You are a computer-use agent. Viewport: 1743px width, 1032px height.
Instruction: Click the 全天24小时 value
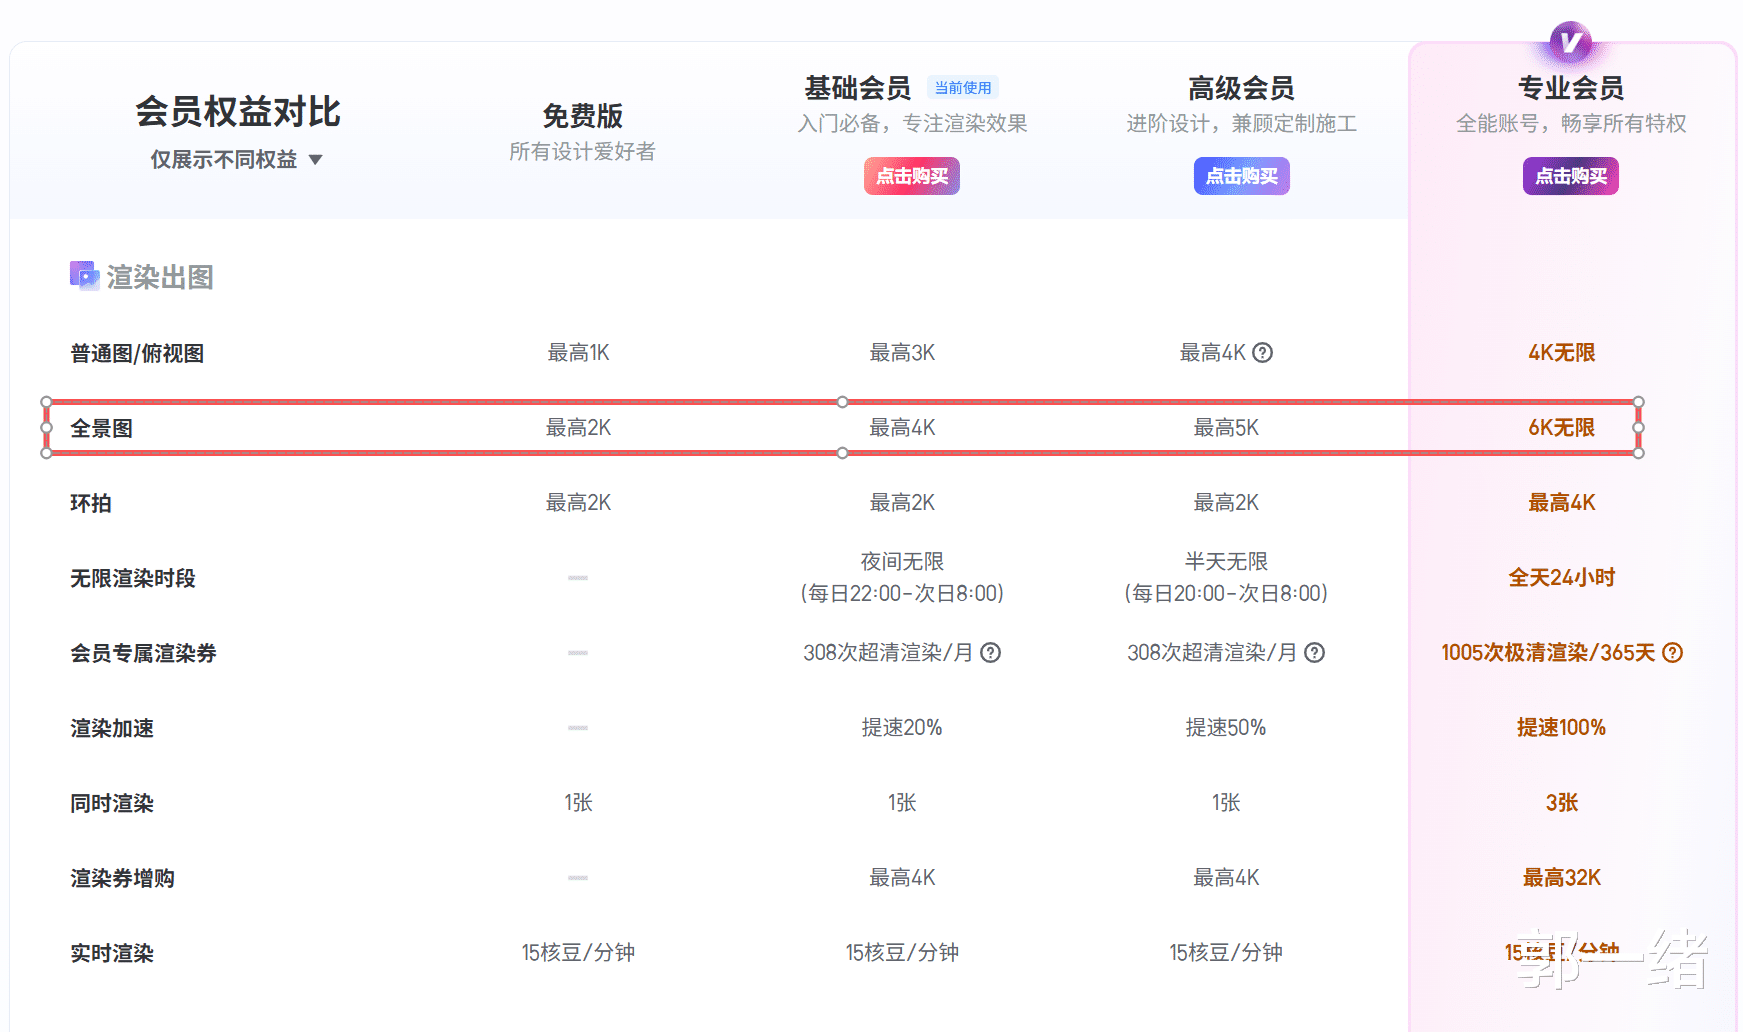click(1561, 578)
